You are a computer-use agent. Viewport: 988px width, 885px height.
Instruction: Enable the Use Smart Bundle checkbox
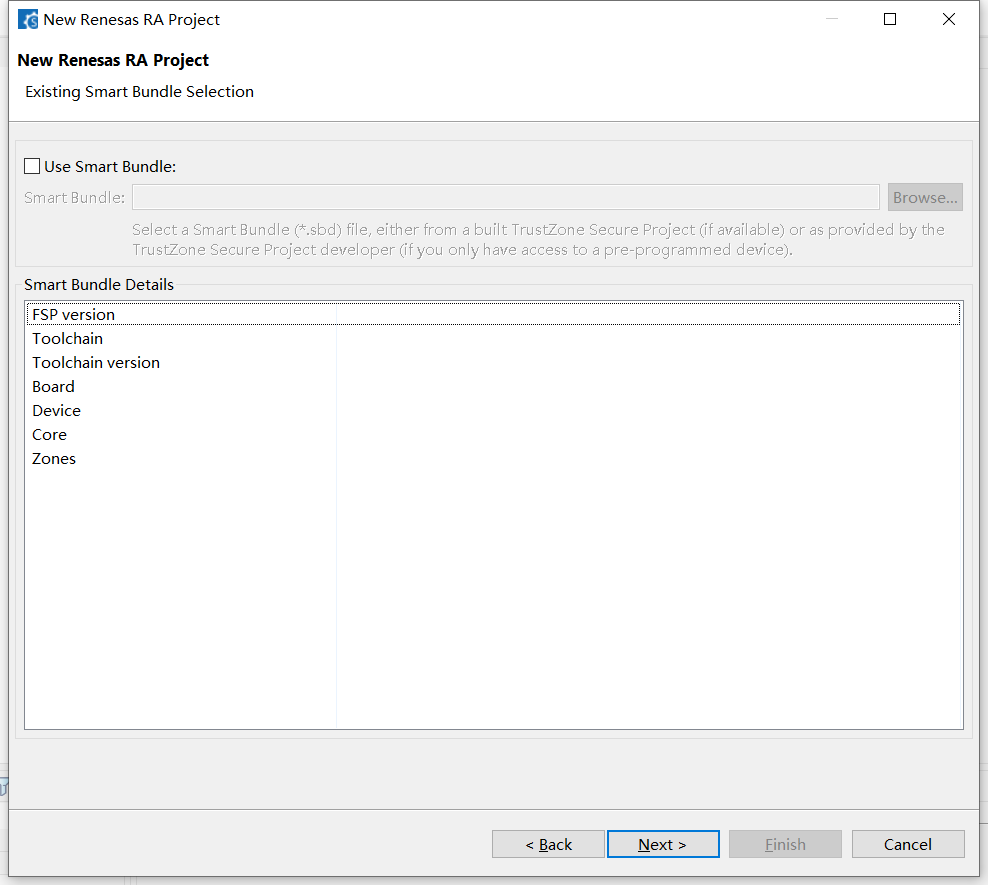pos(32,166)
